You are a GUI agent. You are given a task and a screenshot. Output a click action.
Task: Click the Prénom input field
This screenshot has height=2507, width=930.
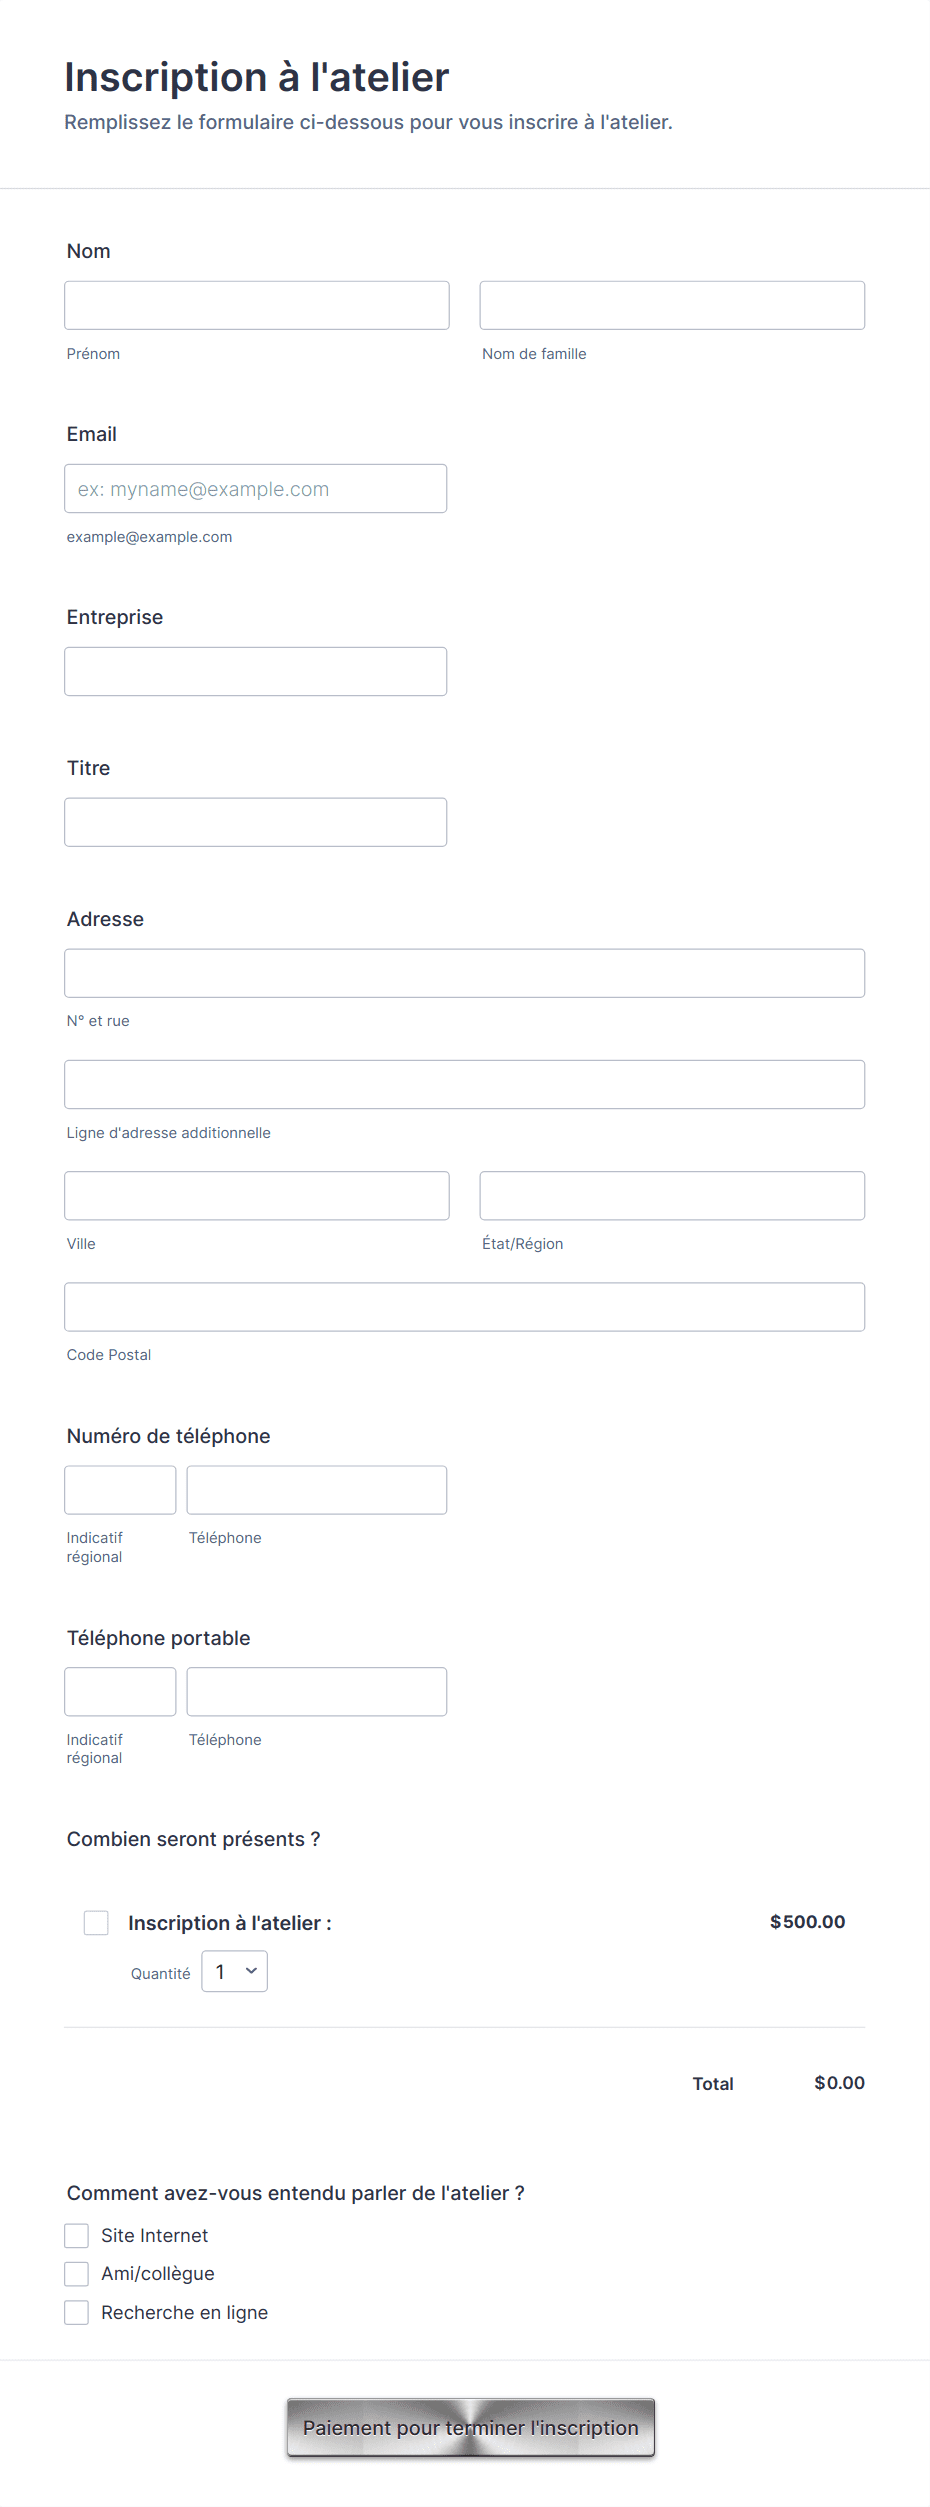pos(256,304)
